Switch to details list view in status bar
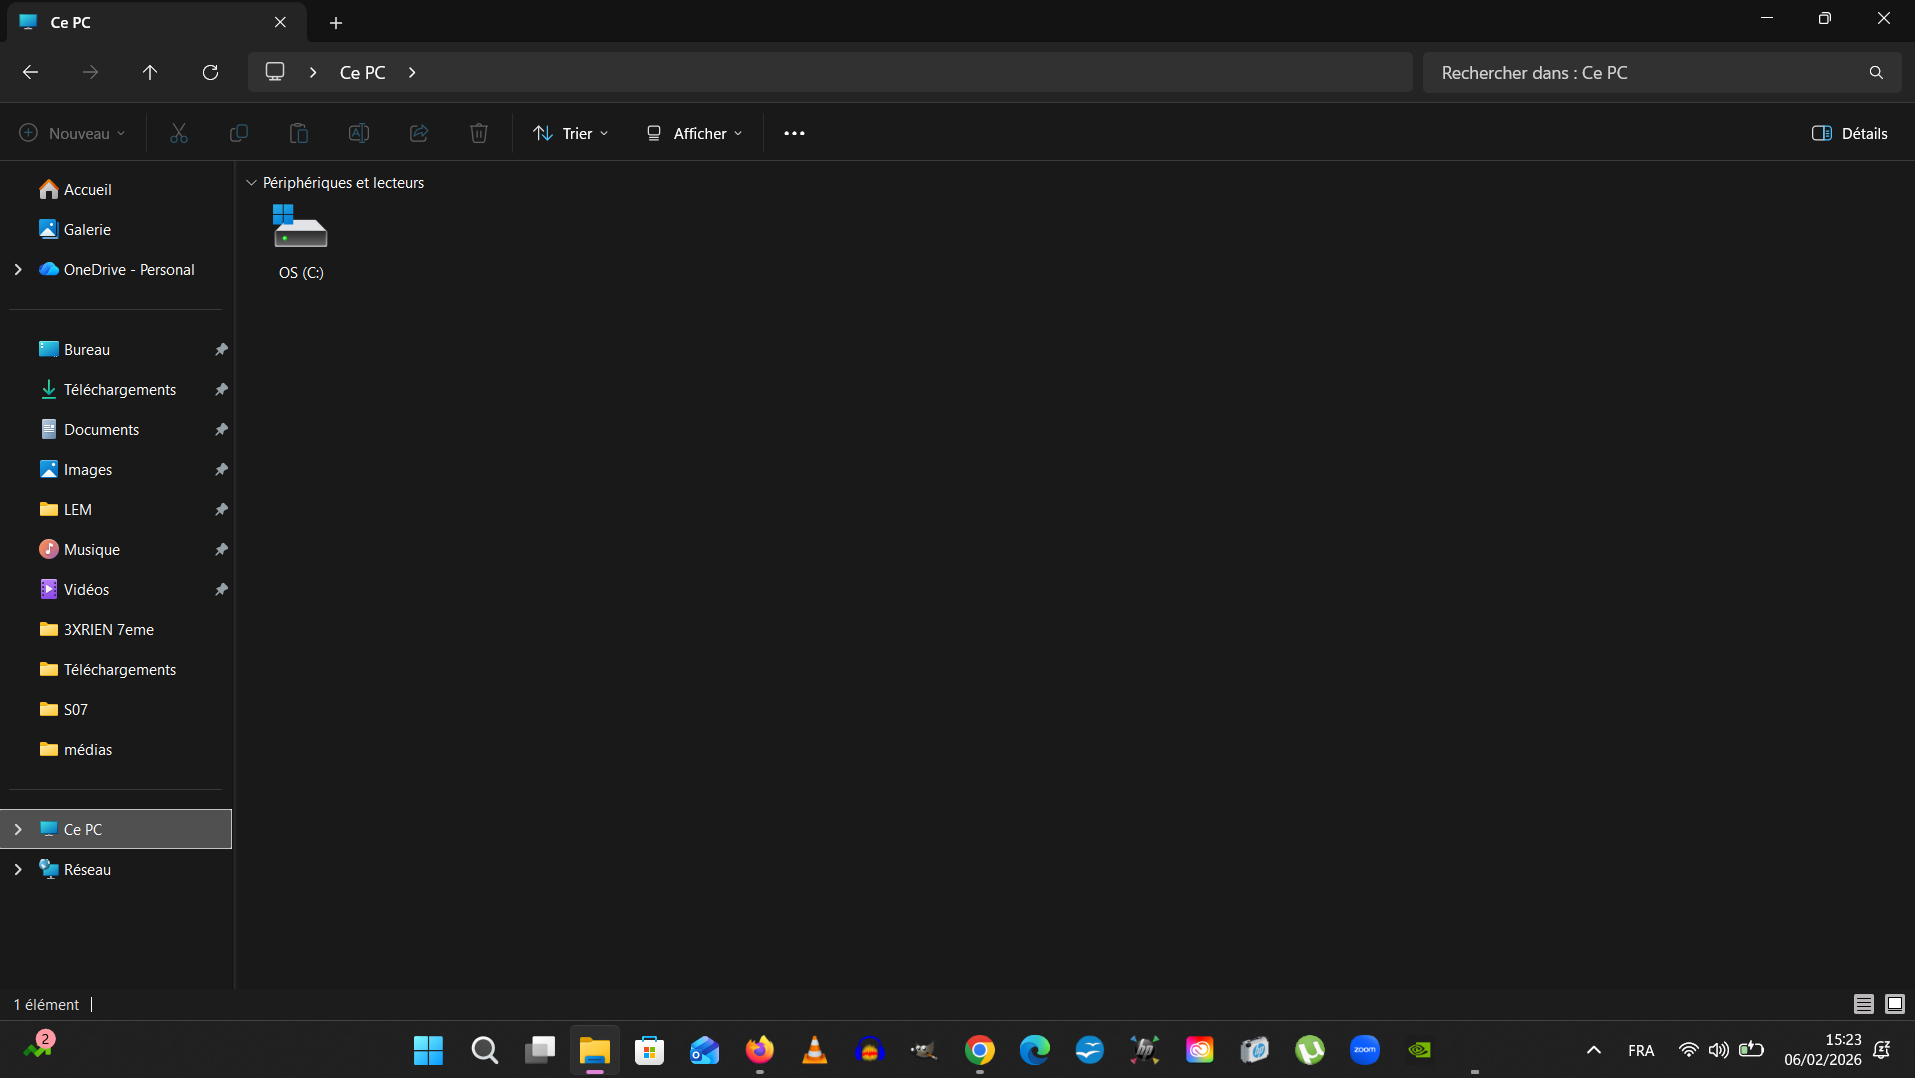Viewport: 1915px width, 1078px height. tap(1863, 1004)
